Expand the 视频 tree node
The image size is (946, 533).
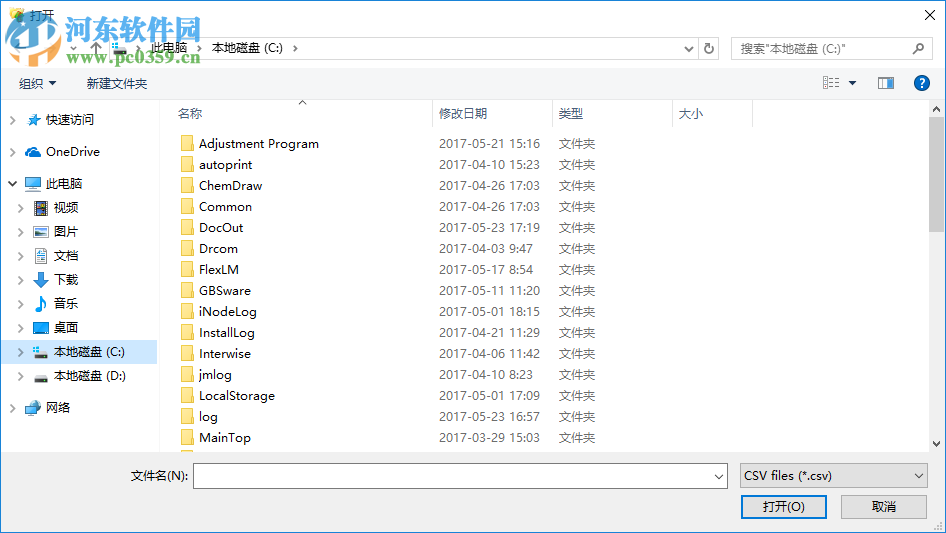[x=21, y=208]
